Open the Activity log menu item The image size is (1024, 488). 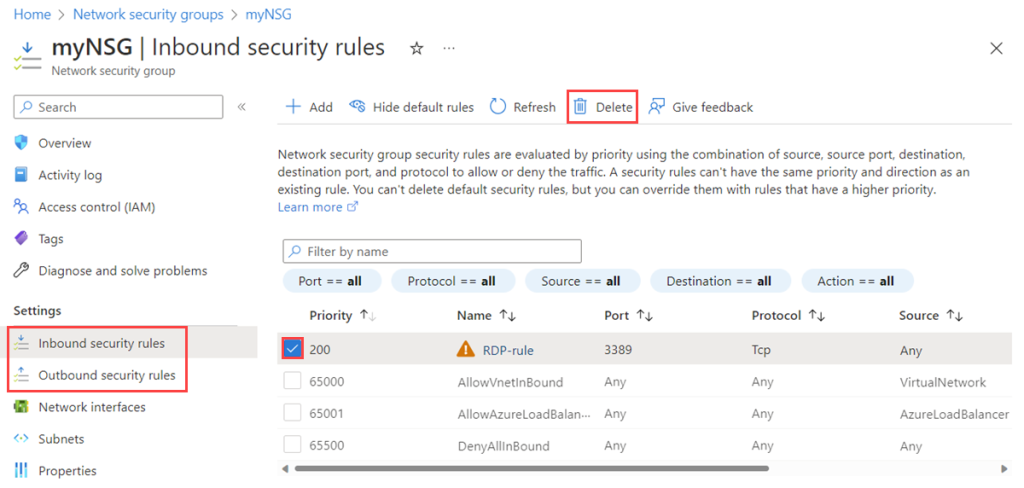pos(70,175)
